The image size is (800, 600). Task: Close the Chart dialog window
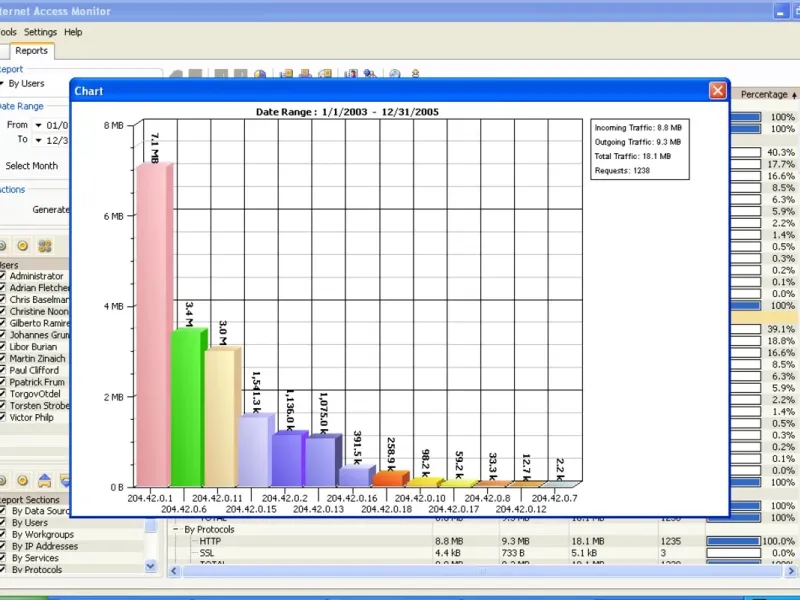tap(717, 91)
